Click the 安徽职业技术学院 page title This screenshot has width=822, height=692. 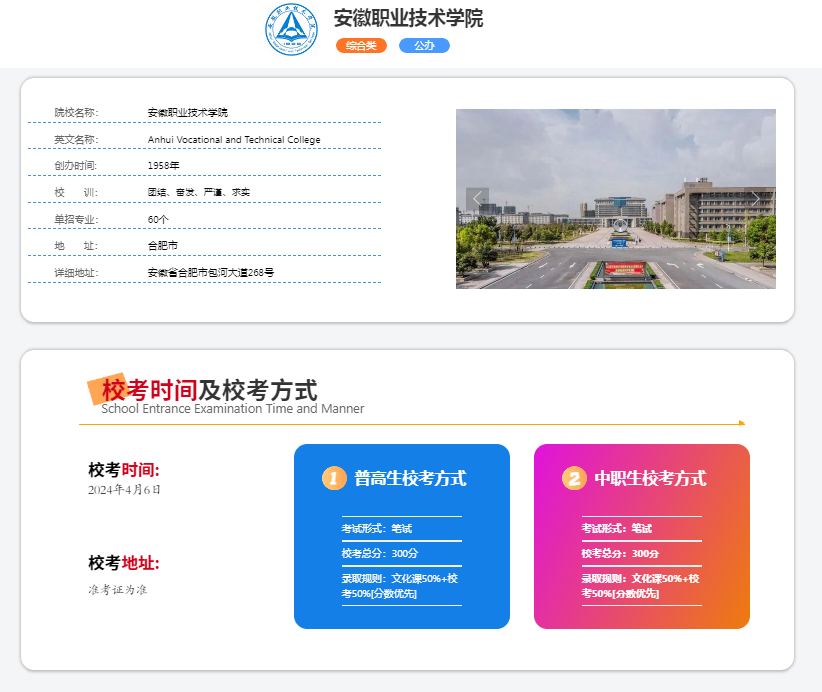[408, 18]
